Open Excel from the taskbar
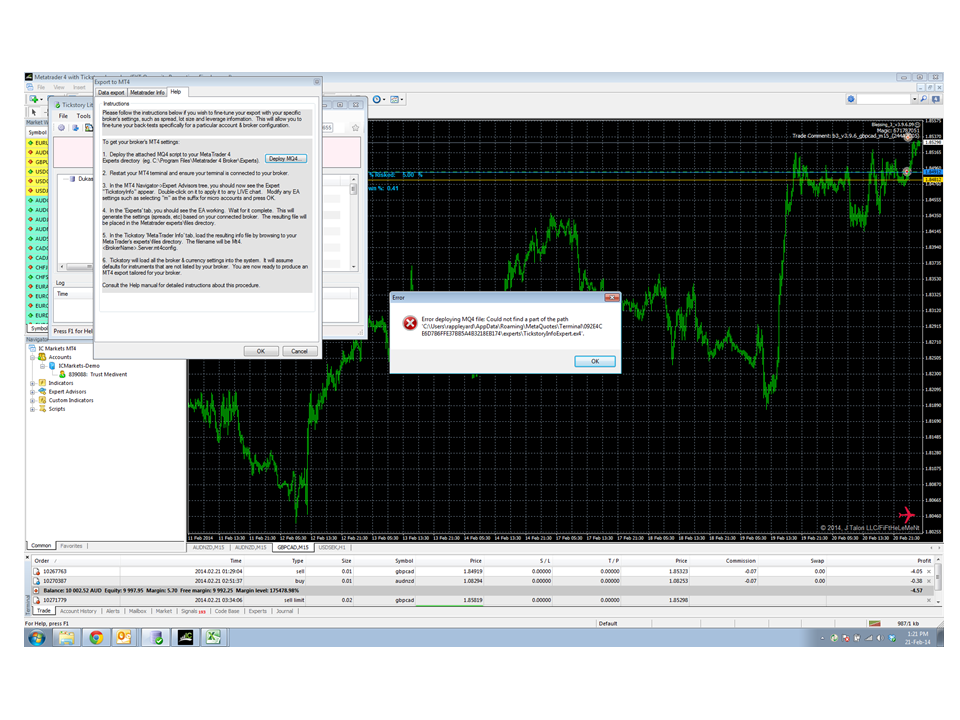The width and height of the screenshot is (960, 720). click(x=213, y=638)
